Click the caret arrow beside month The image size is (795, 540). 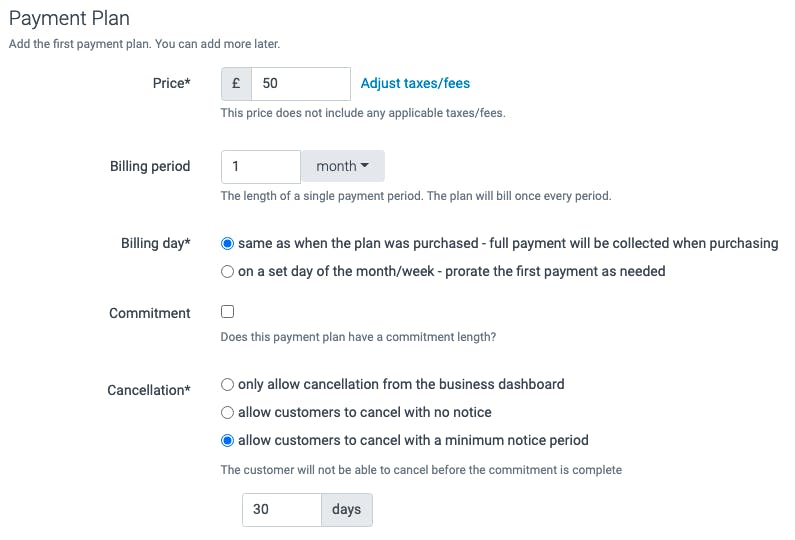pyautogui.click(x=365, y=165)
